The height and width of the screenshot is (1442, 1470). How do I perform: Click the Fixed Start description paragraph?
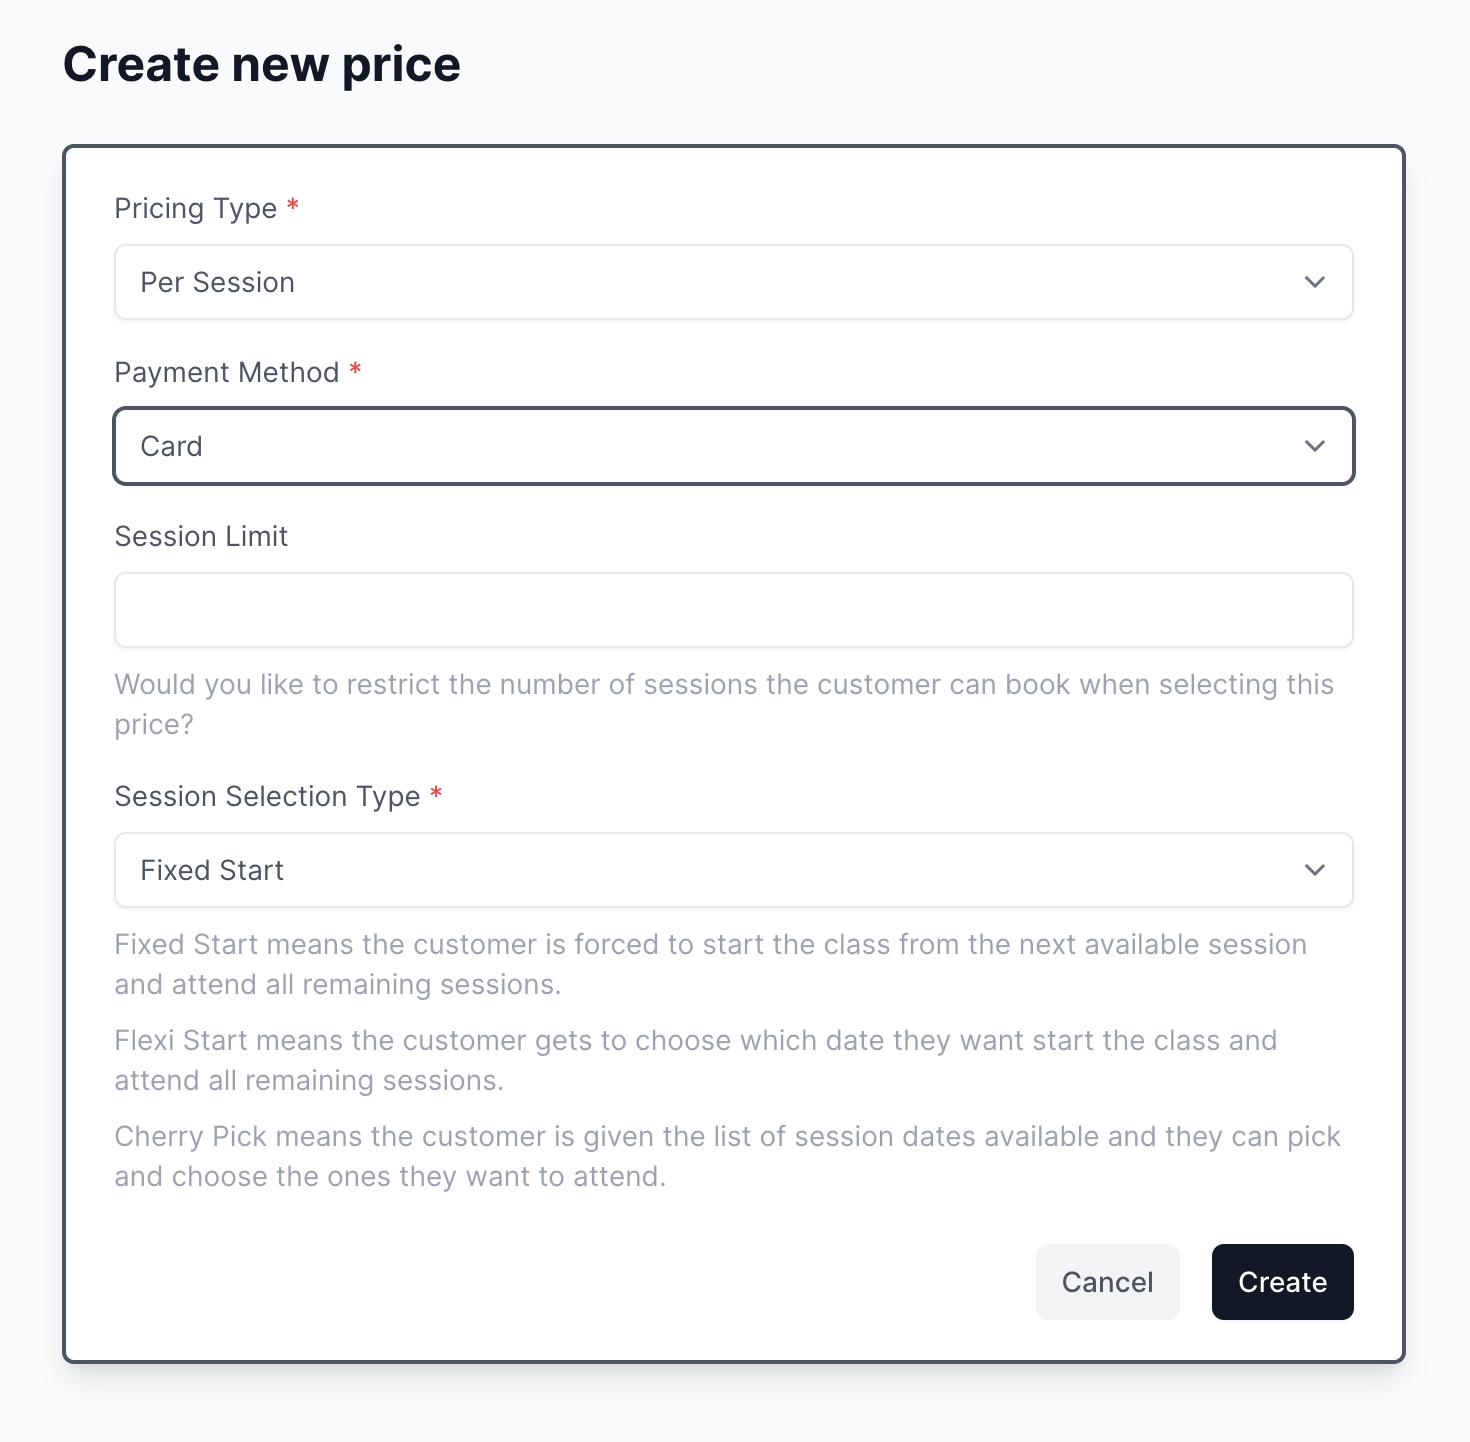click(710, 963)
